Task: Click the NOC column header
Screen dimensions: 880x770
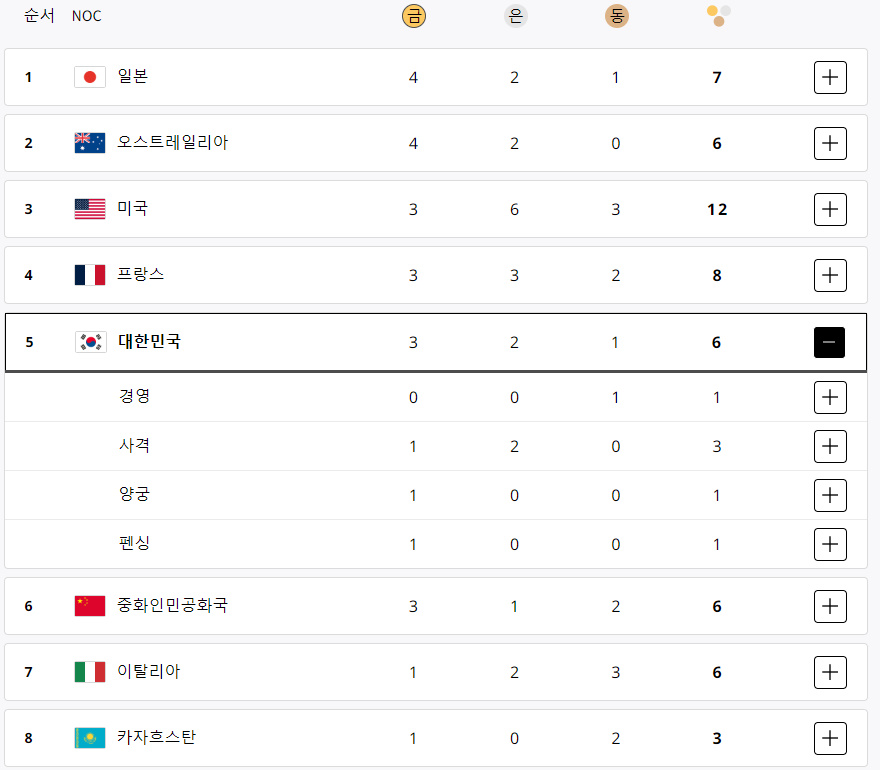Action: (x=86, y=16)
